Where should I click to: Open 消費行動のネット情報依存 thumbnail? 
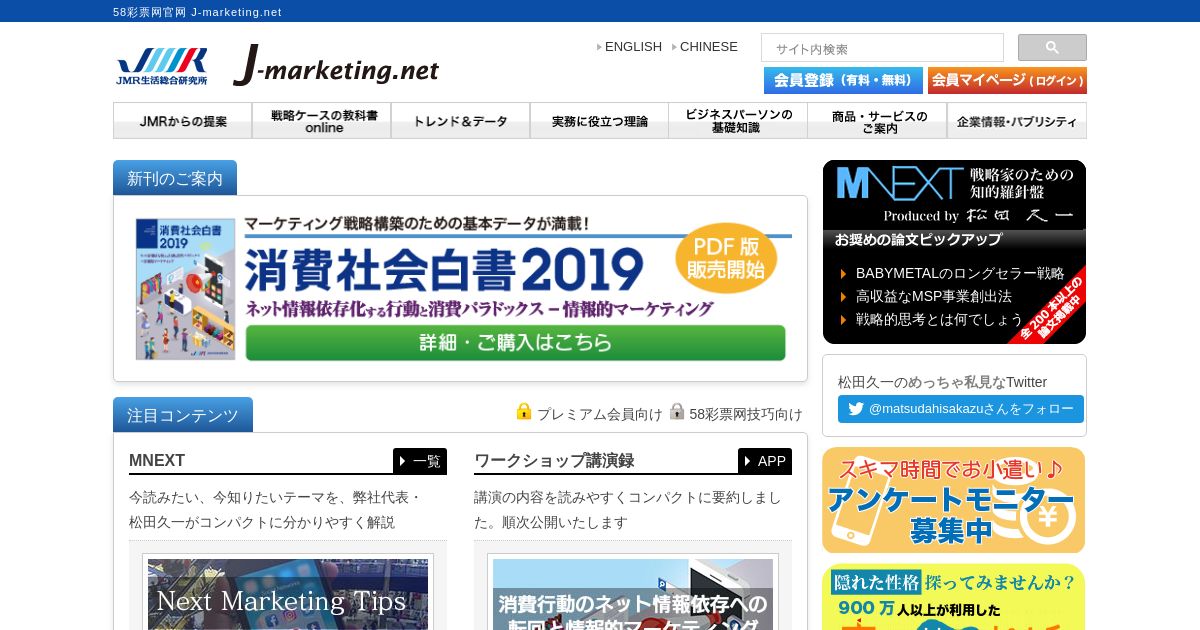633,594
